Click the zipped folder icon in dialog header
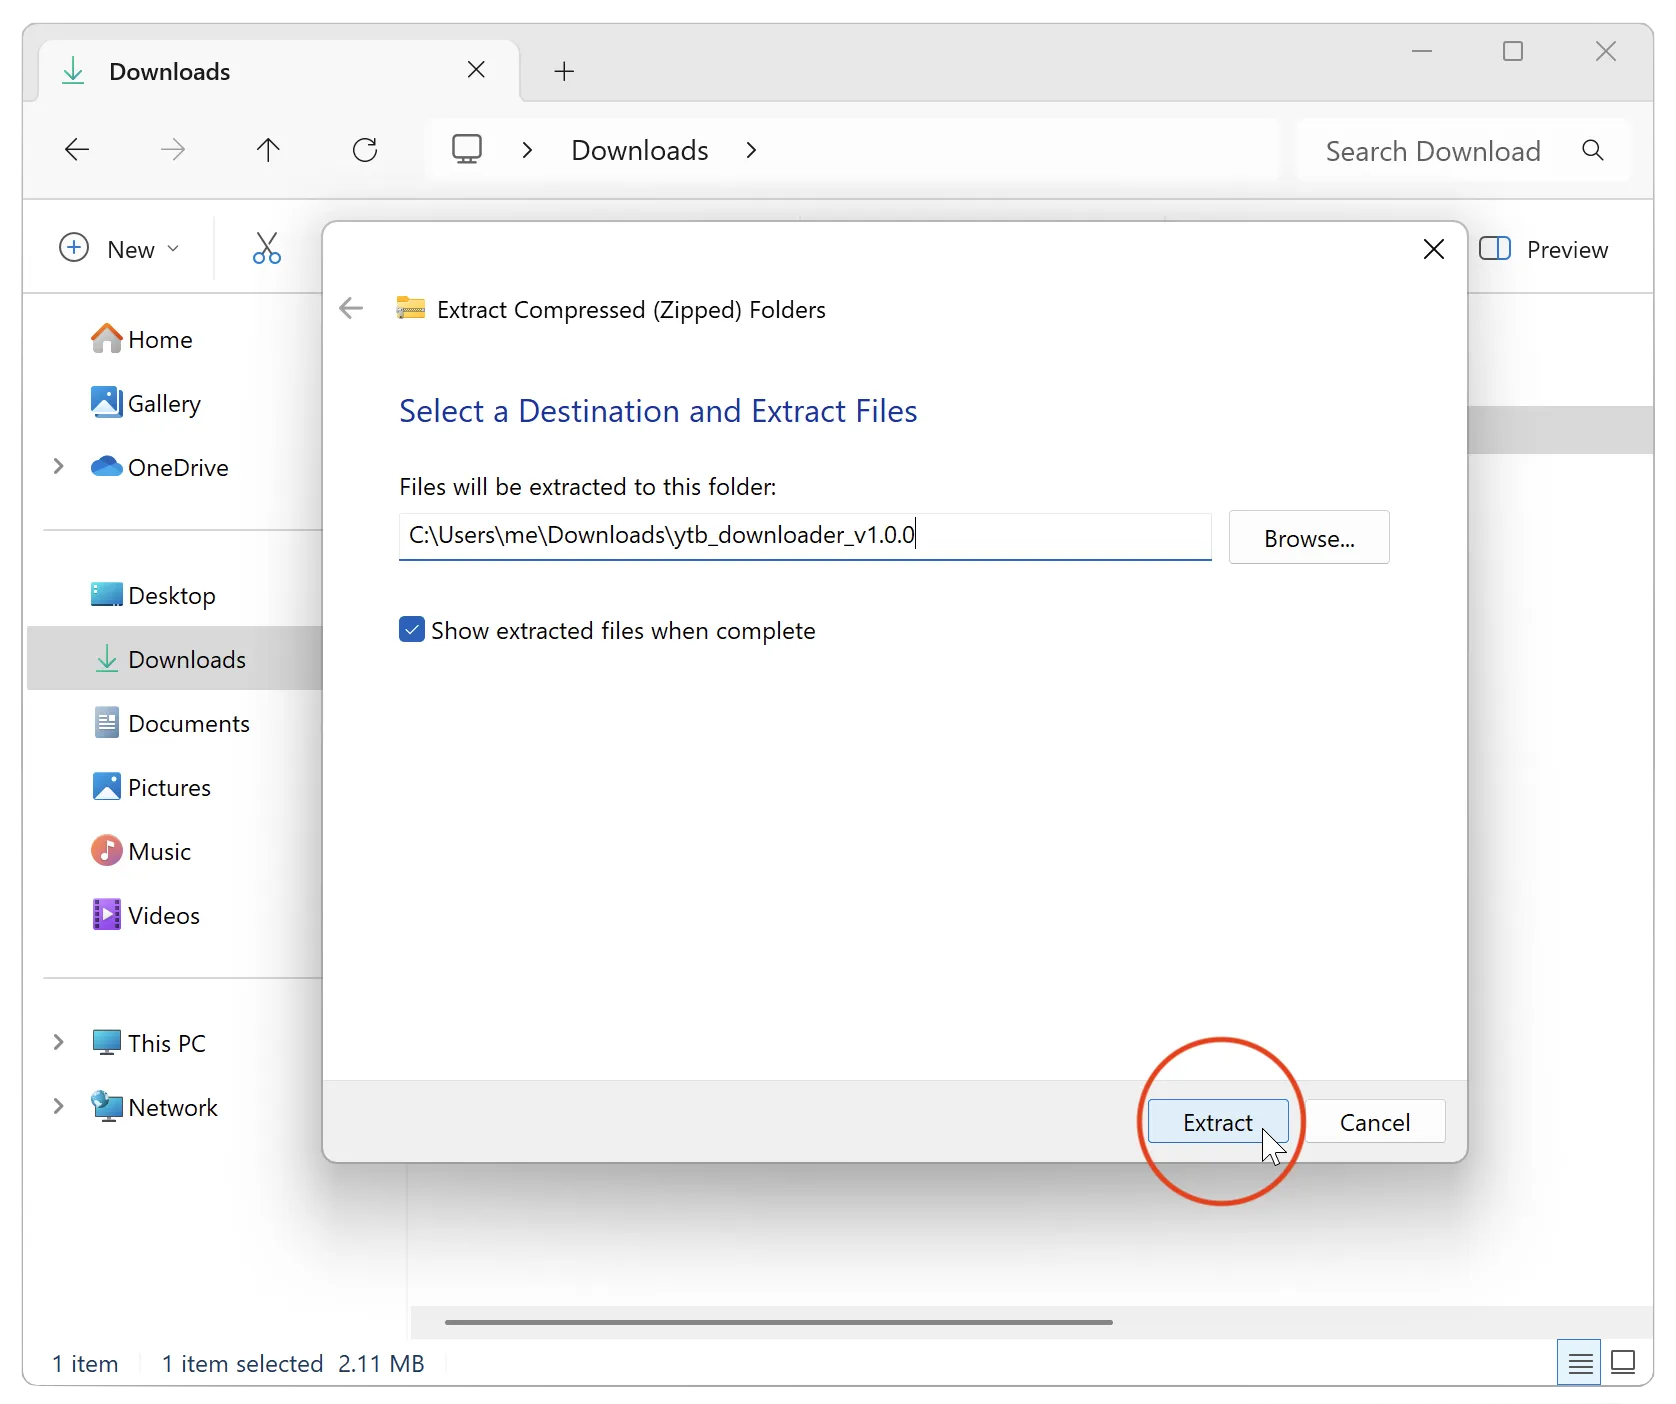 point(411,308)
